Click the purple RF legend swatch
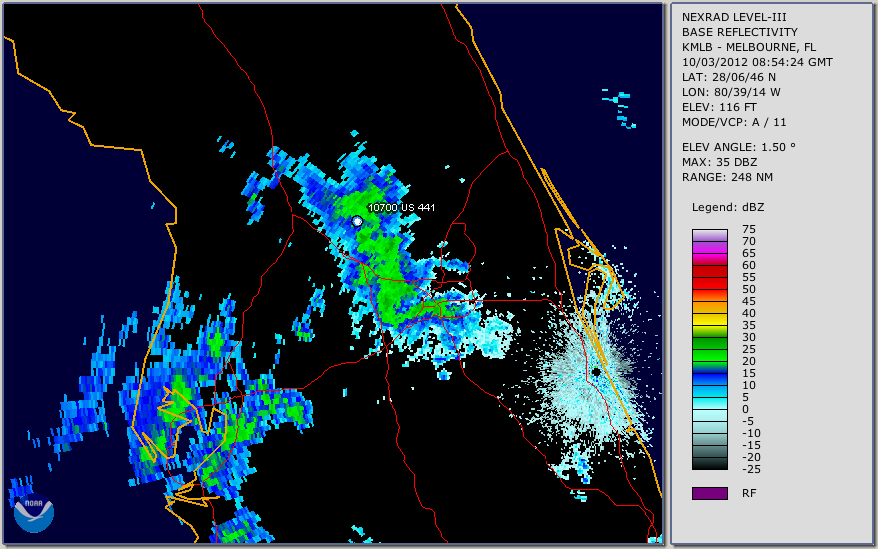Viewport: 878px width, 549px height. [709, 493]
